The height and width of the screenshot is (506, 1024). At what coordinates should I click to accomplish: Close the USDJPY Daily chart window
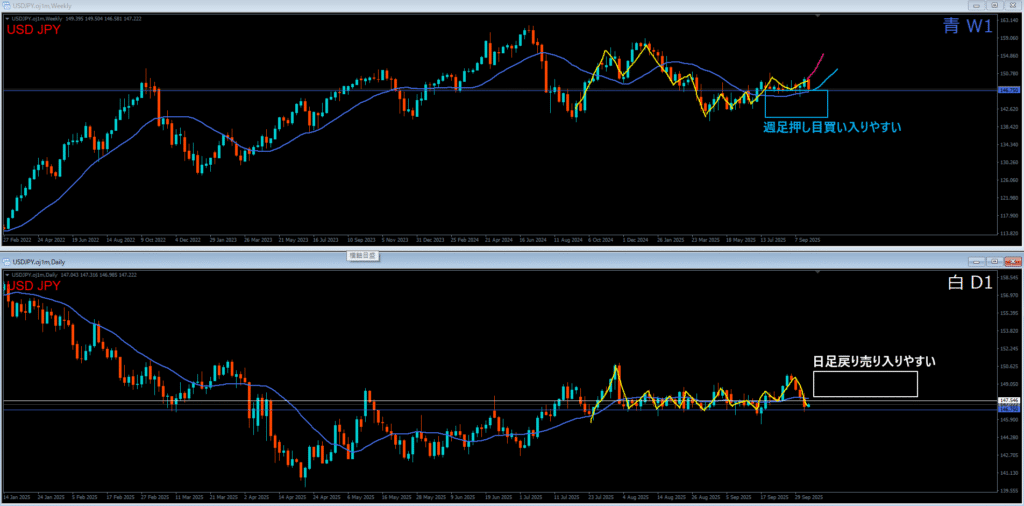(1011, 261)
